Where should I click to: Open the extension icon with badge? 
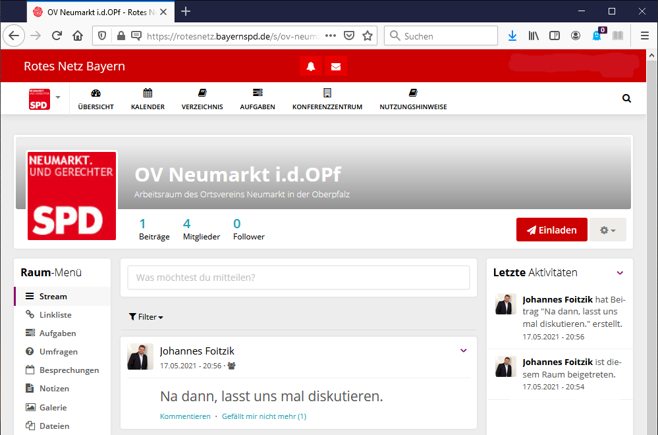point(598,35)
